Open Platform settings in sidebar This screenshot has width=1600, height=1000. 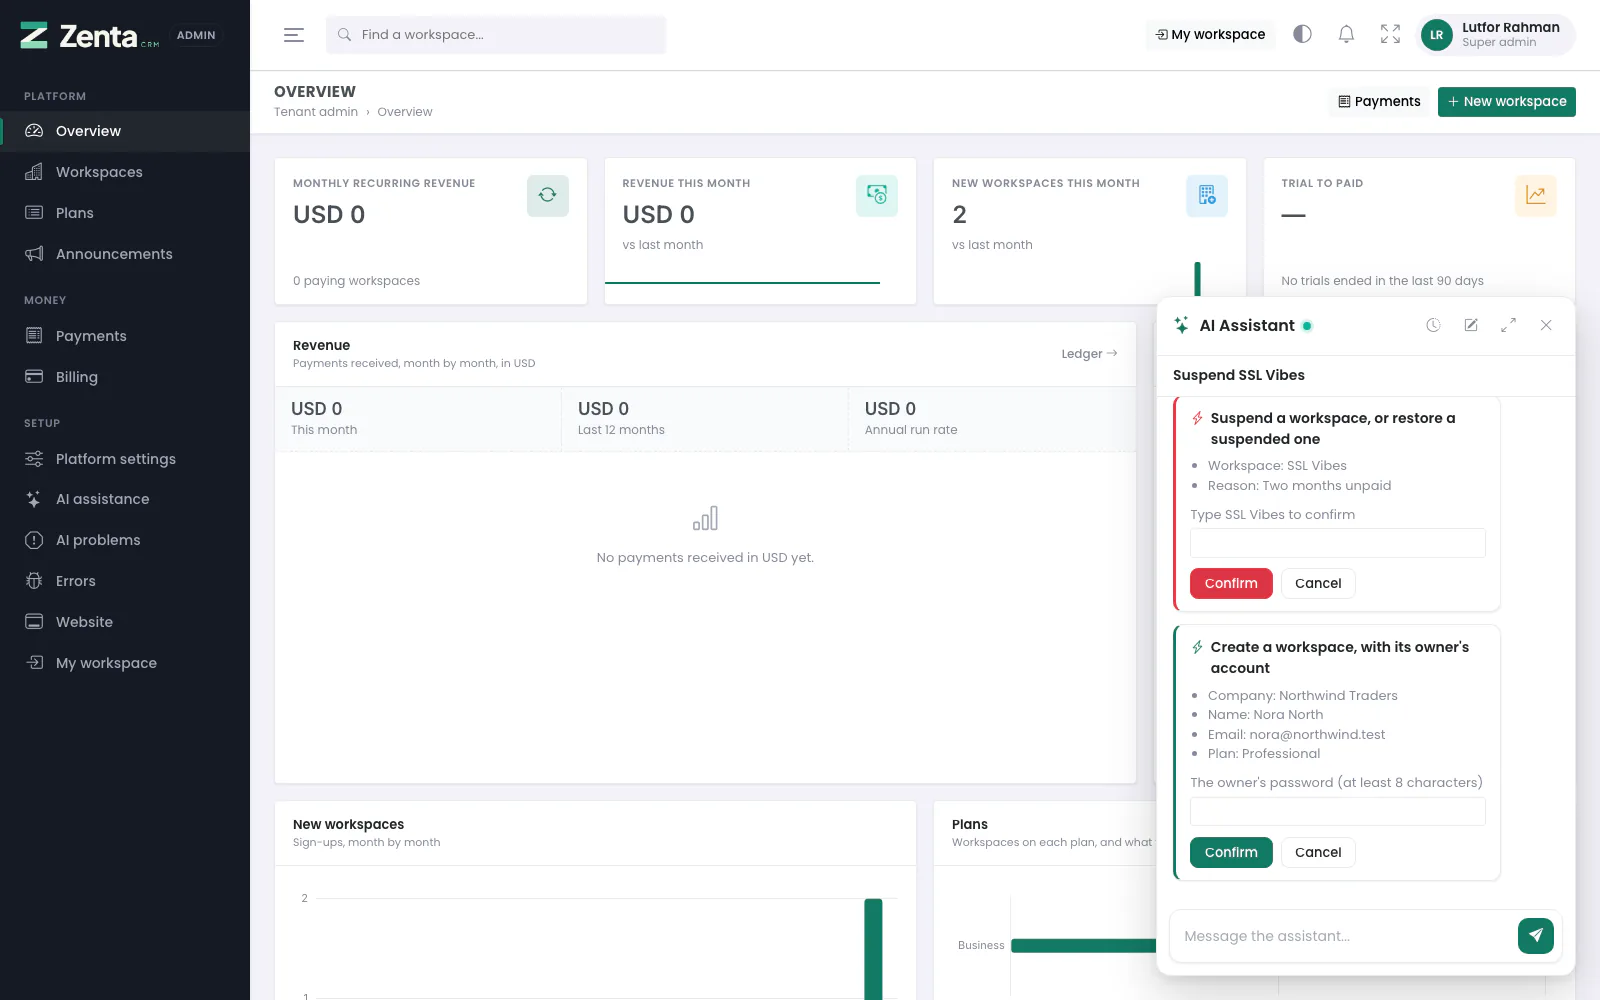point(125,459)
